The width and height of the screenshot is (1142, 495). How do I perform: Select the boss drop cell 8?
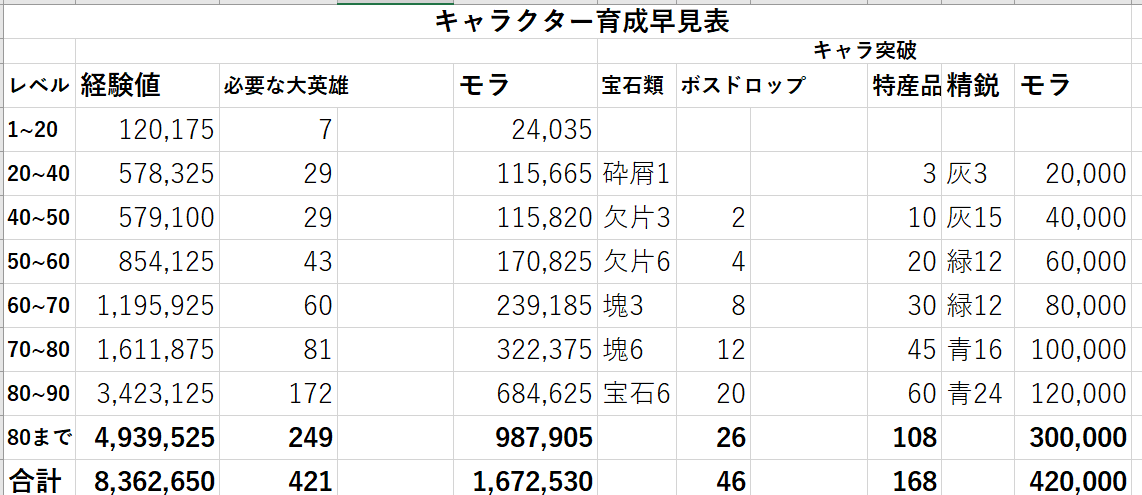click(713, 306)
